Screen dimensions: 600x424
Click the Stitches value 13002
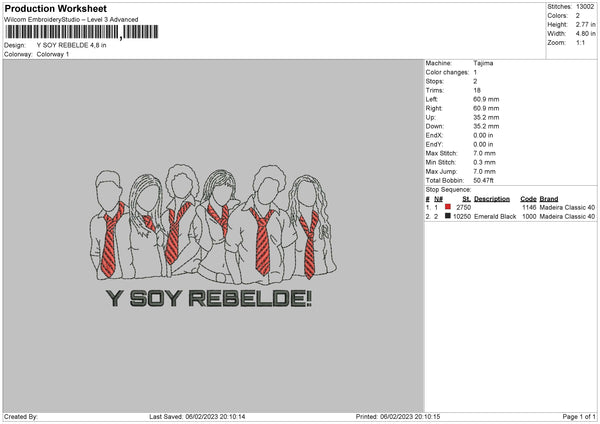(585, 7)
